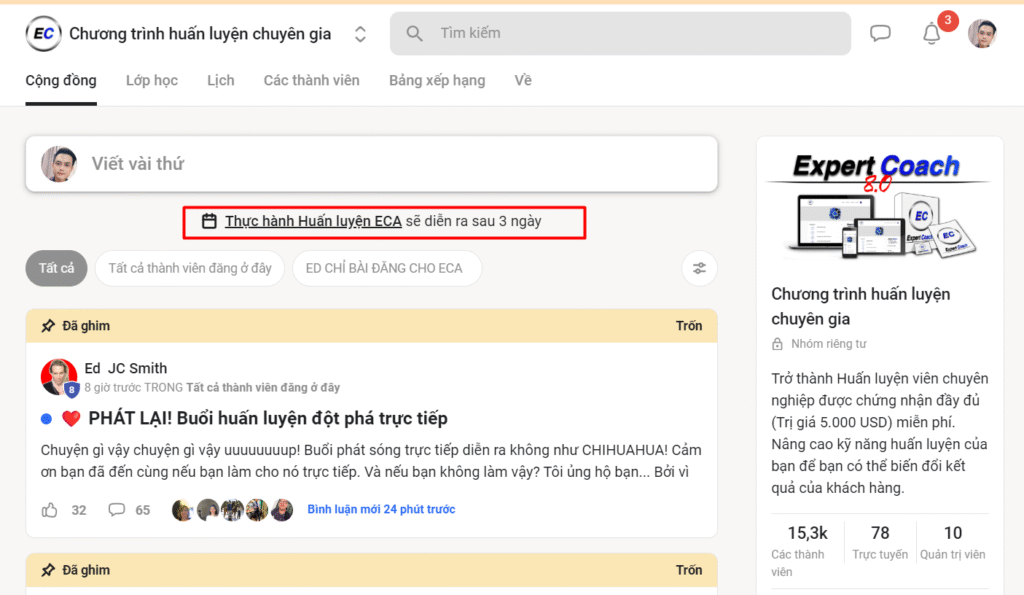The height and width of the screenshot is (595, 1024).
Task: Open the chat messages icon
Action: point(880,33)
